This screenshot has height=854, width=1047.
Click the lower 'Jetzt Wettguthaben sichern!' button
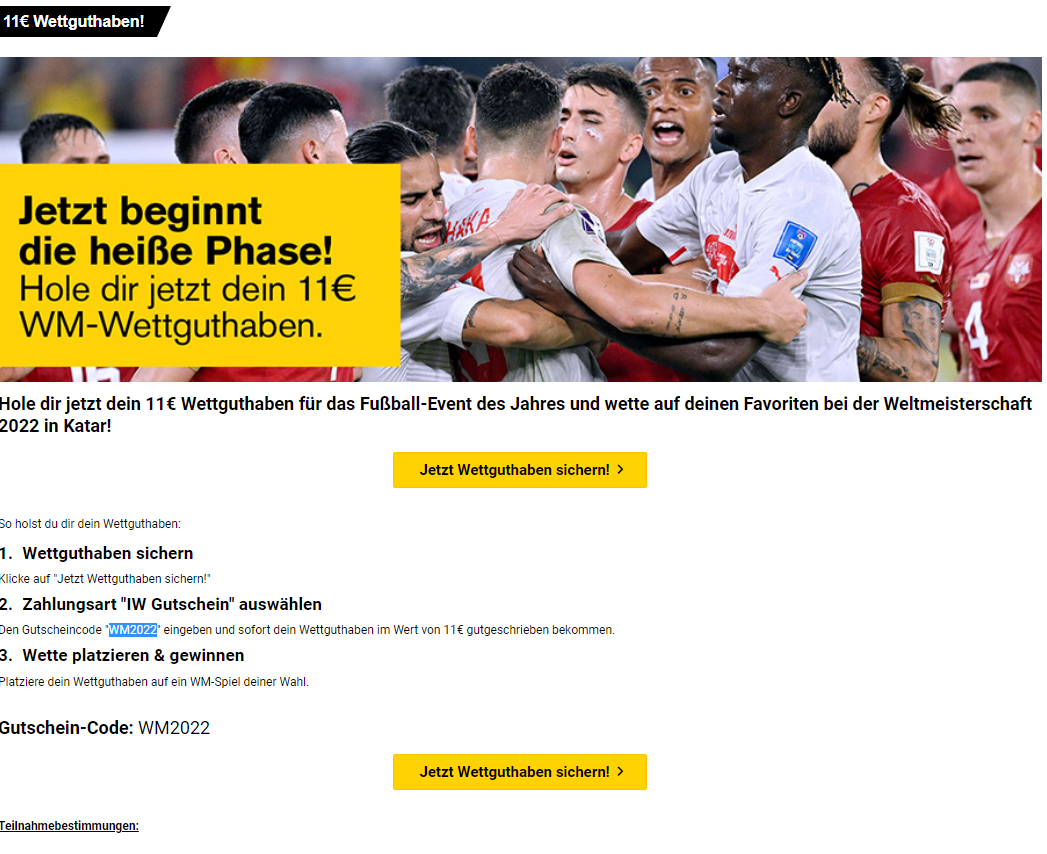[519, 772]
